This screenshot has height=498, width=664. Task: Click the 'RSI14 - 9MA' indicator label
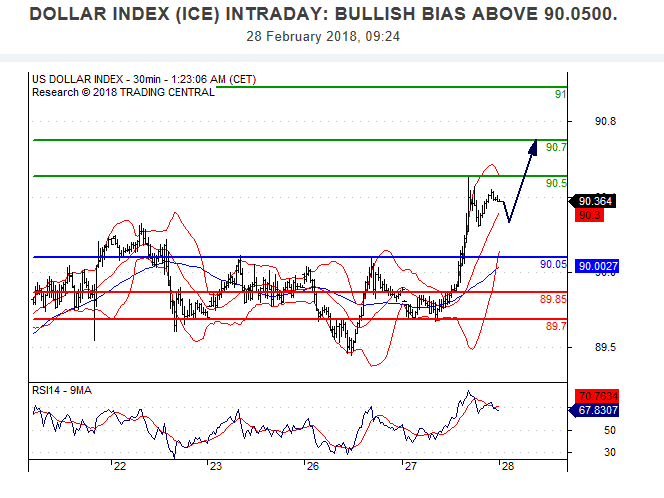[62, 390]
